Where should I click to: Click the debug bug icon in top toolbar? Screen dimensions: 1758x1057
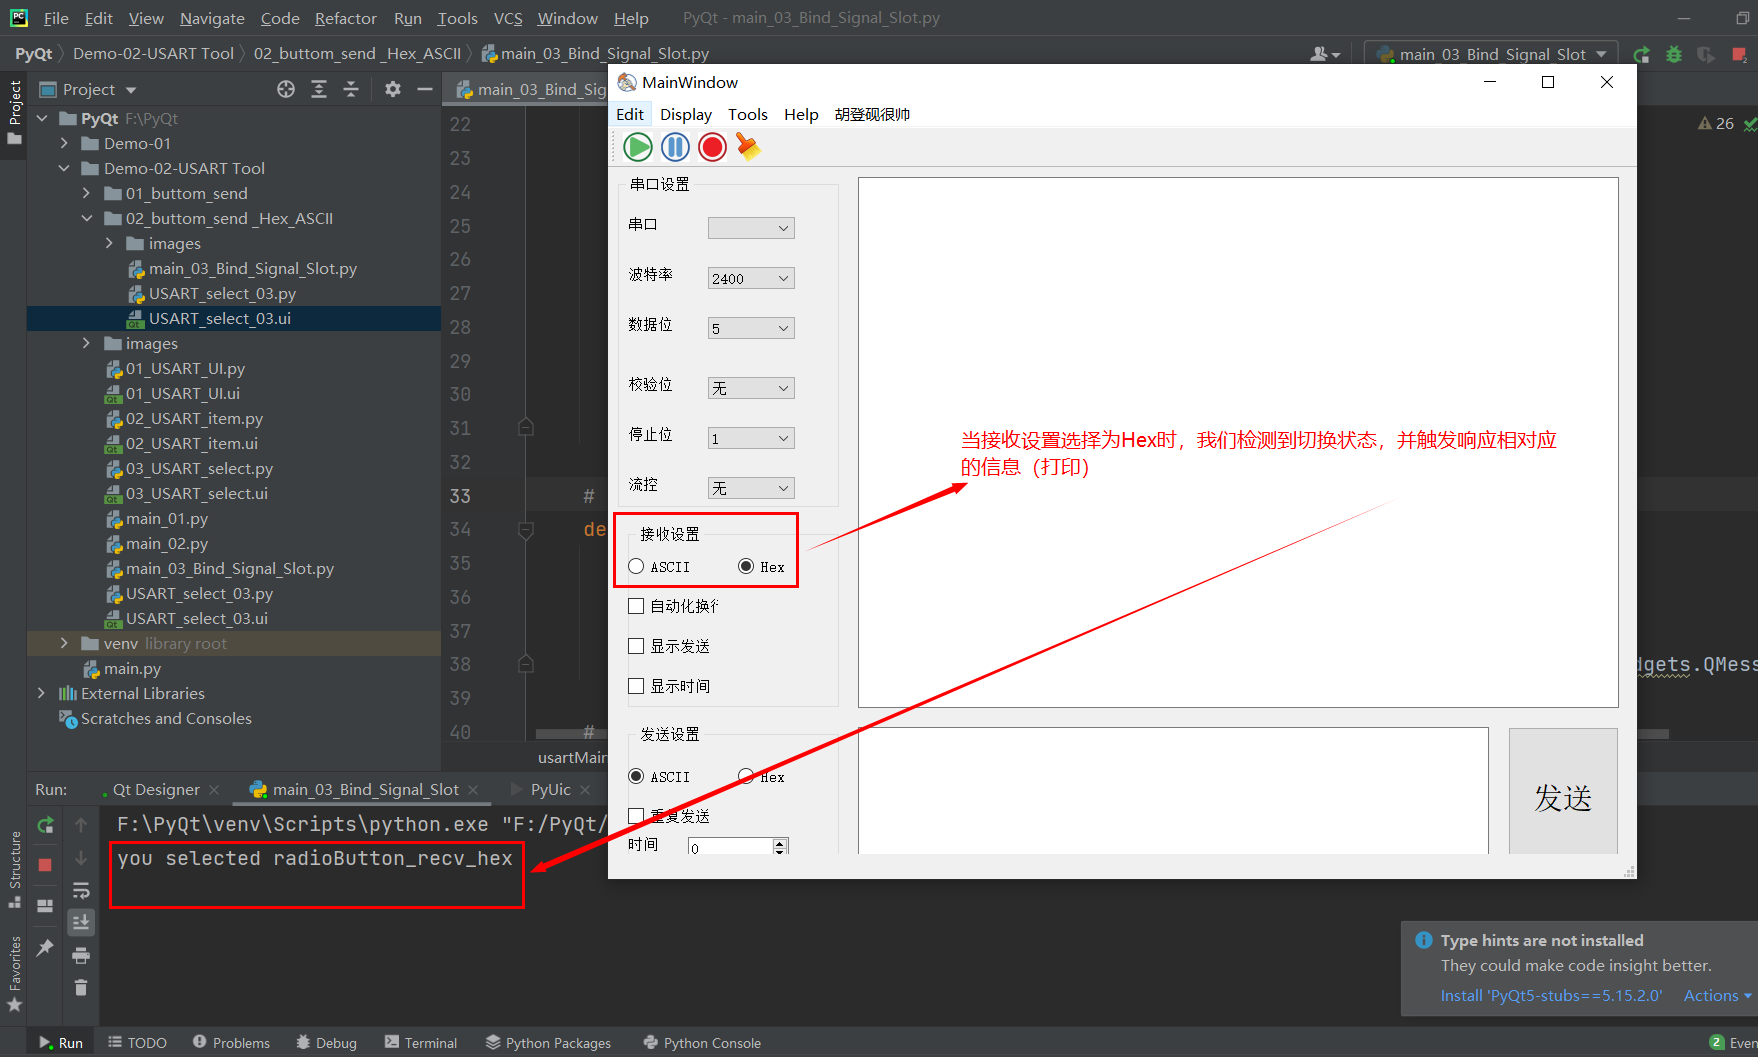pyautogui.click(x=1674, y=54)
